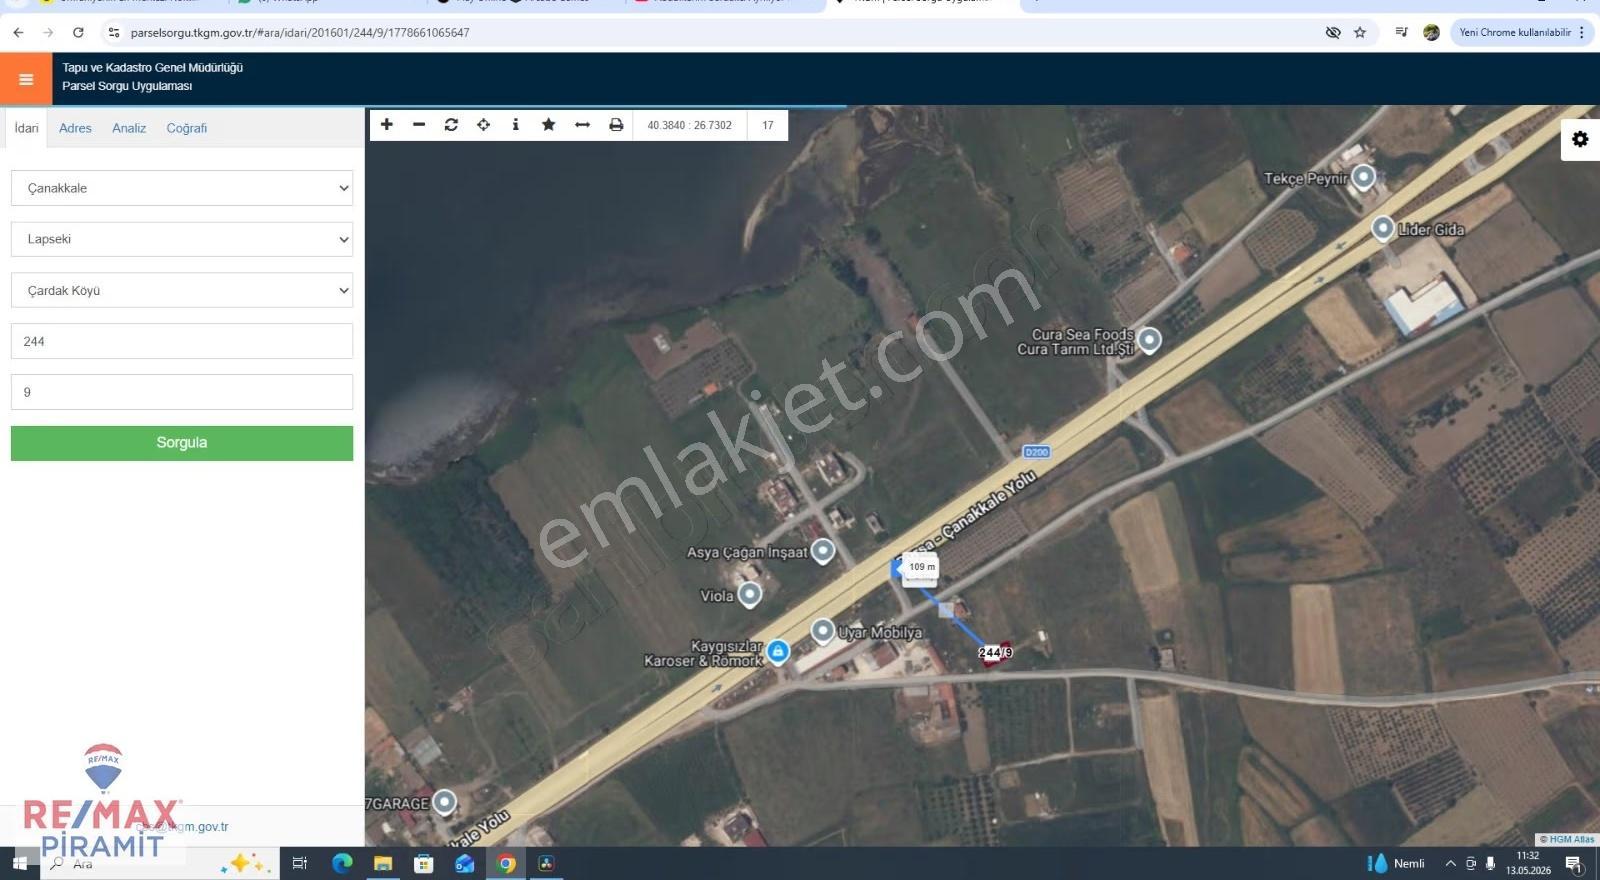The width and height of the screenshot is (1600, 880).
Task: Switch to the İdari tab
Action: [x=26, y=128]
